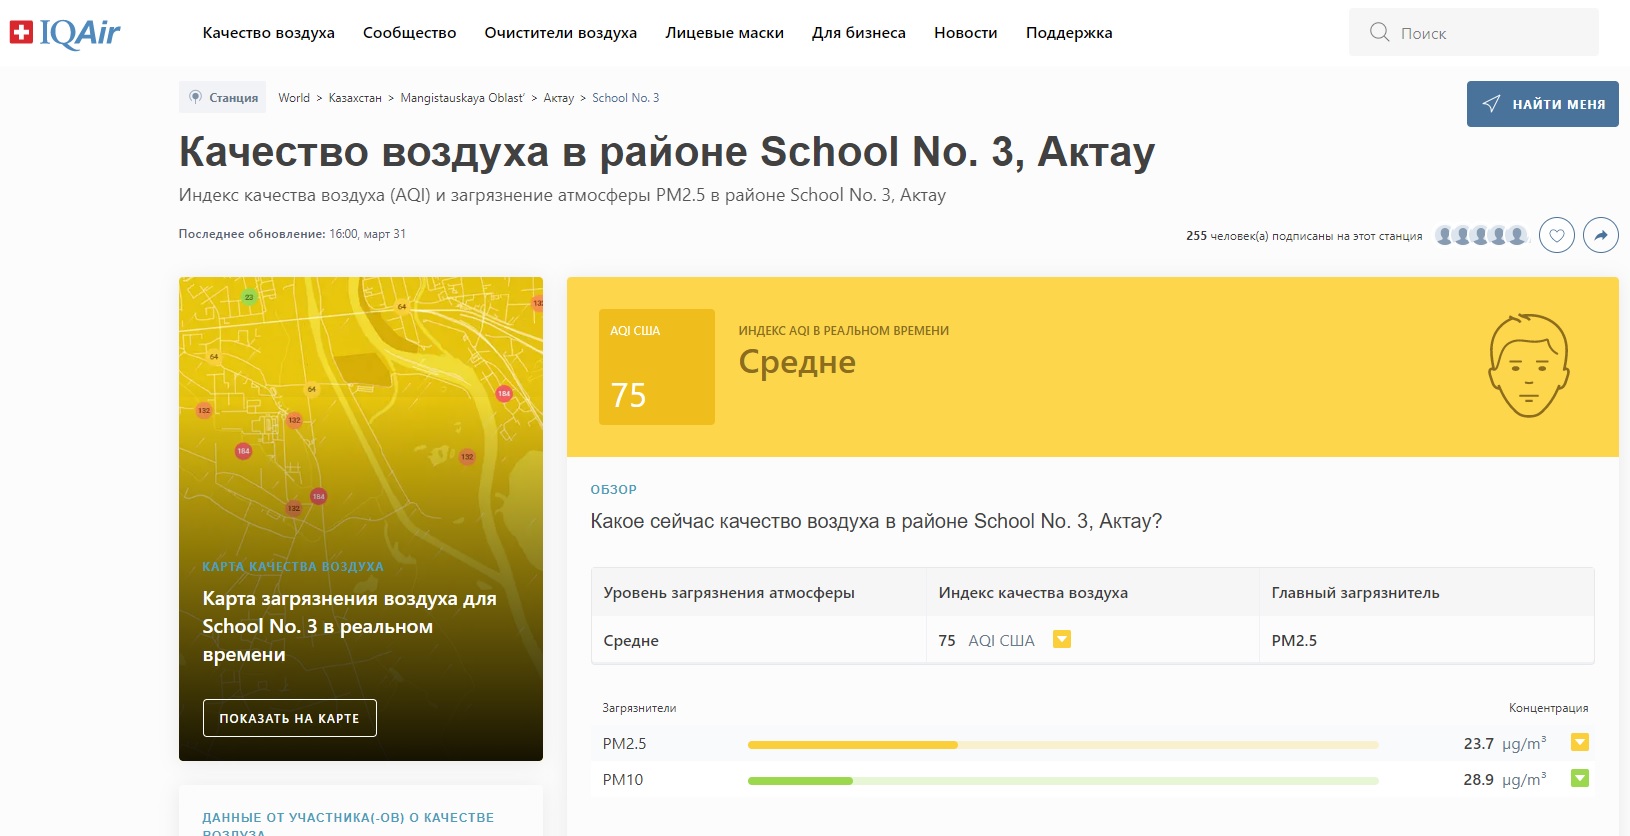Click the IQAir logo
This screenshot has height=836, width=1630.
[65, 33]
